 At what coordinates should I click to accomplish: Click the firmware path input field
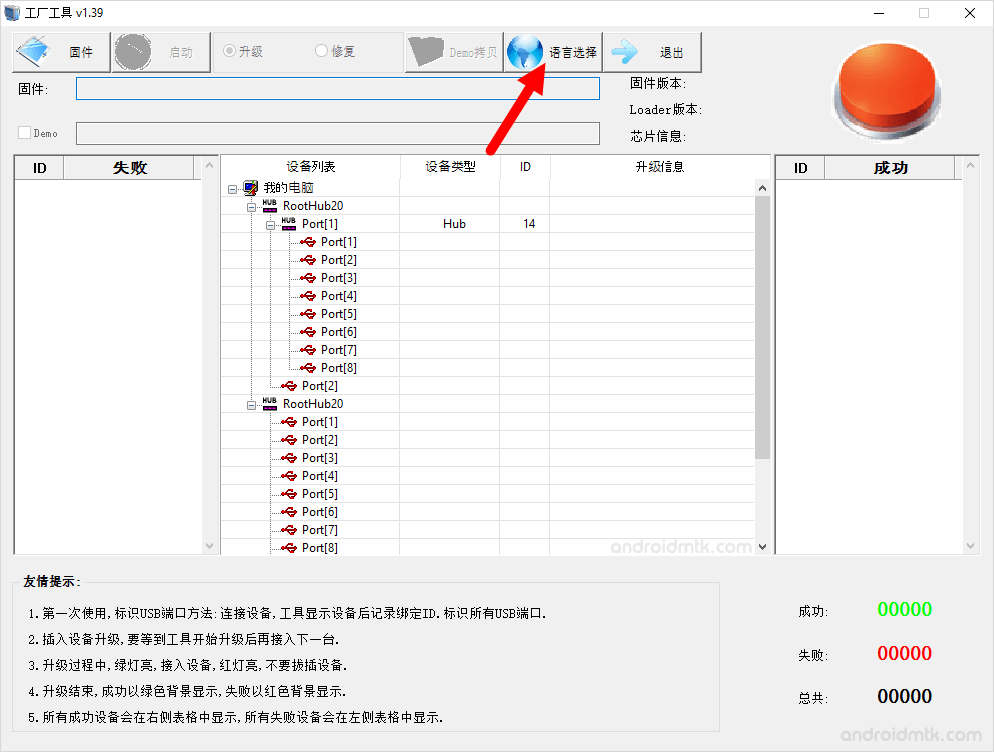(337, 88)
